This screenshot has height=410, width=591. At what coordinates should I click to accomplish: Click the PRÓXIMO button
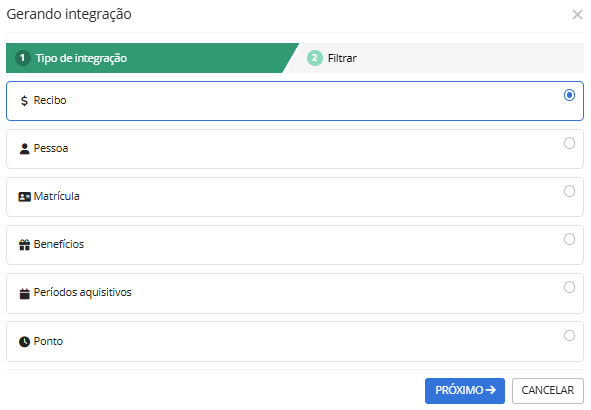465,391
